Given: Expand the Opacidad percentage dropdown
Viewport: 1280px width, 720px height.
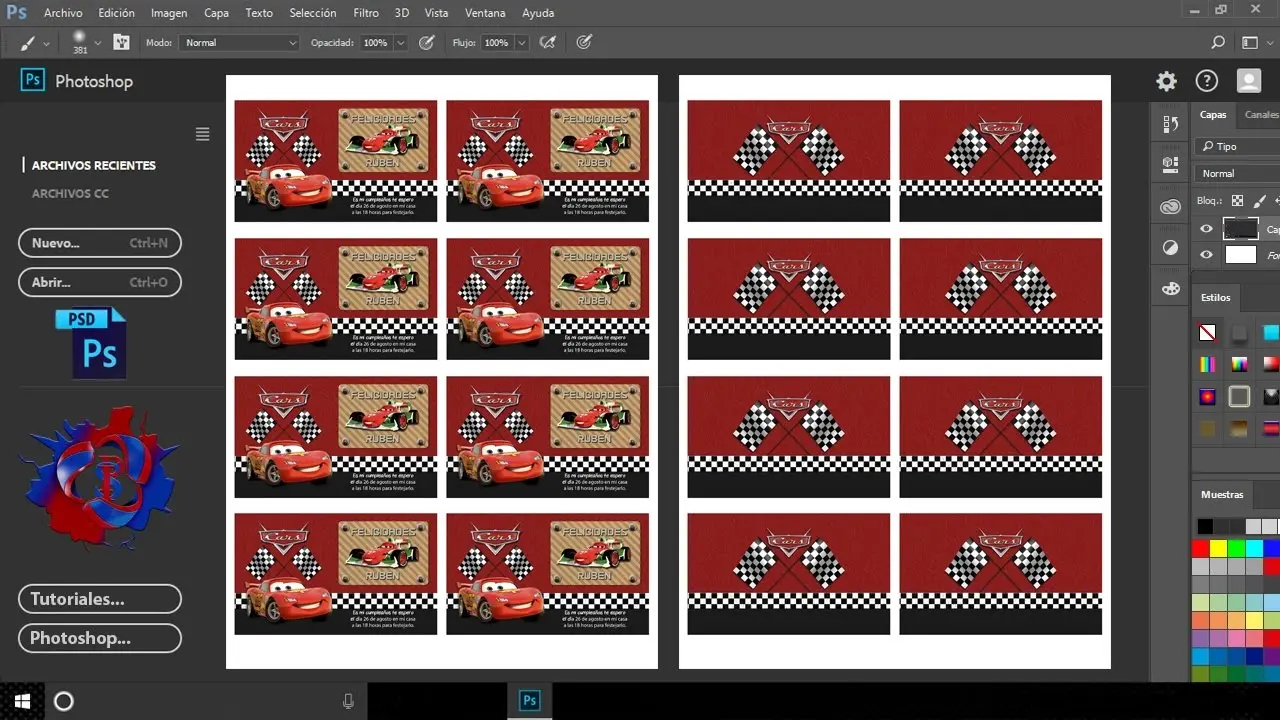Looking at the screenshot, I should pyautogui.click(x=399, y=42).
